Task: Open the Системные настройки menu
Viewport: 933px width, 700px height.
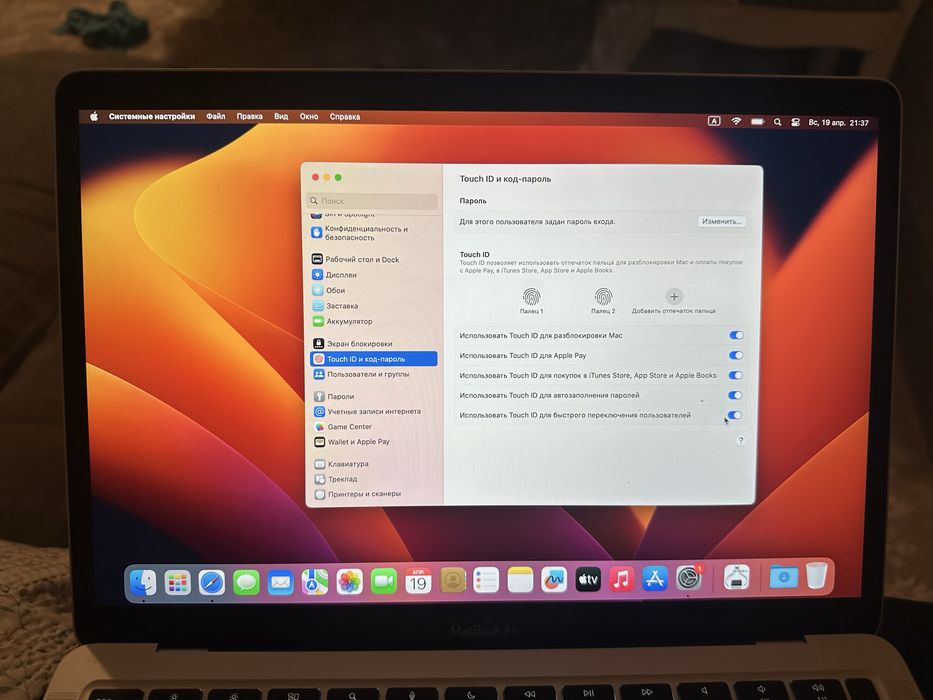Action: click(x=152, y=117)
